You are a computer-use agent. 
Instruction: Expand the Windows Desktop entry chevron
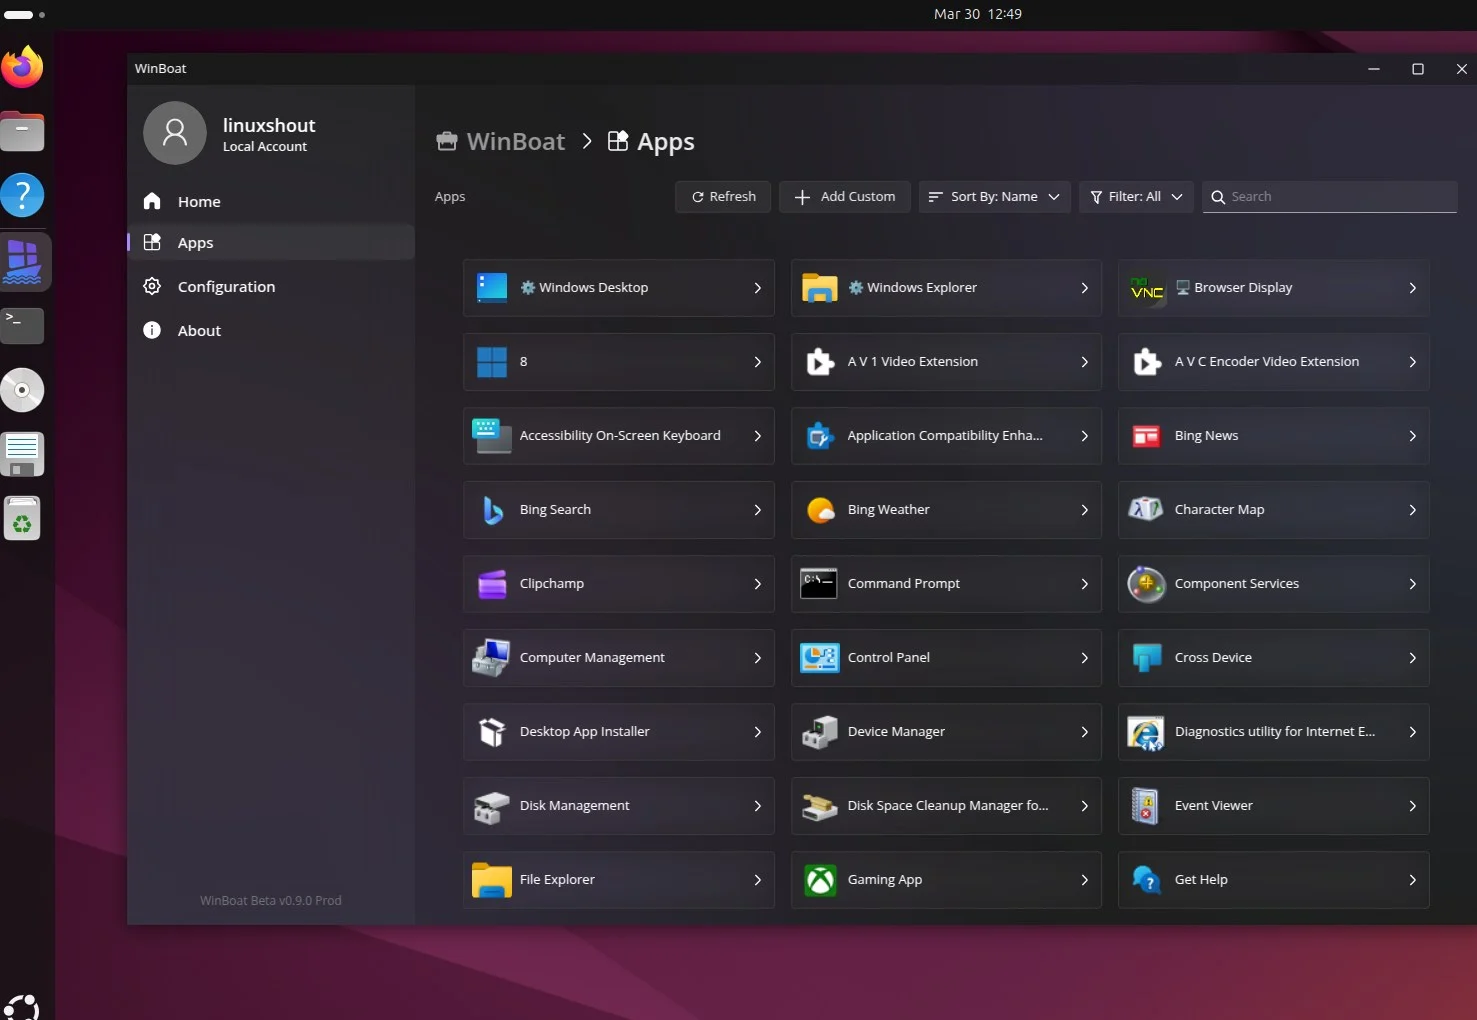point(757,288)
